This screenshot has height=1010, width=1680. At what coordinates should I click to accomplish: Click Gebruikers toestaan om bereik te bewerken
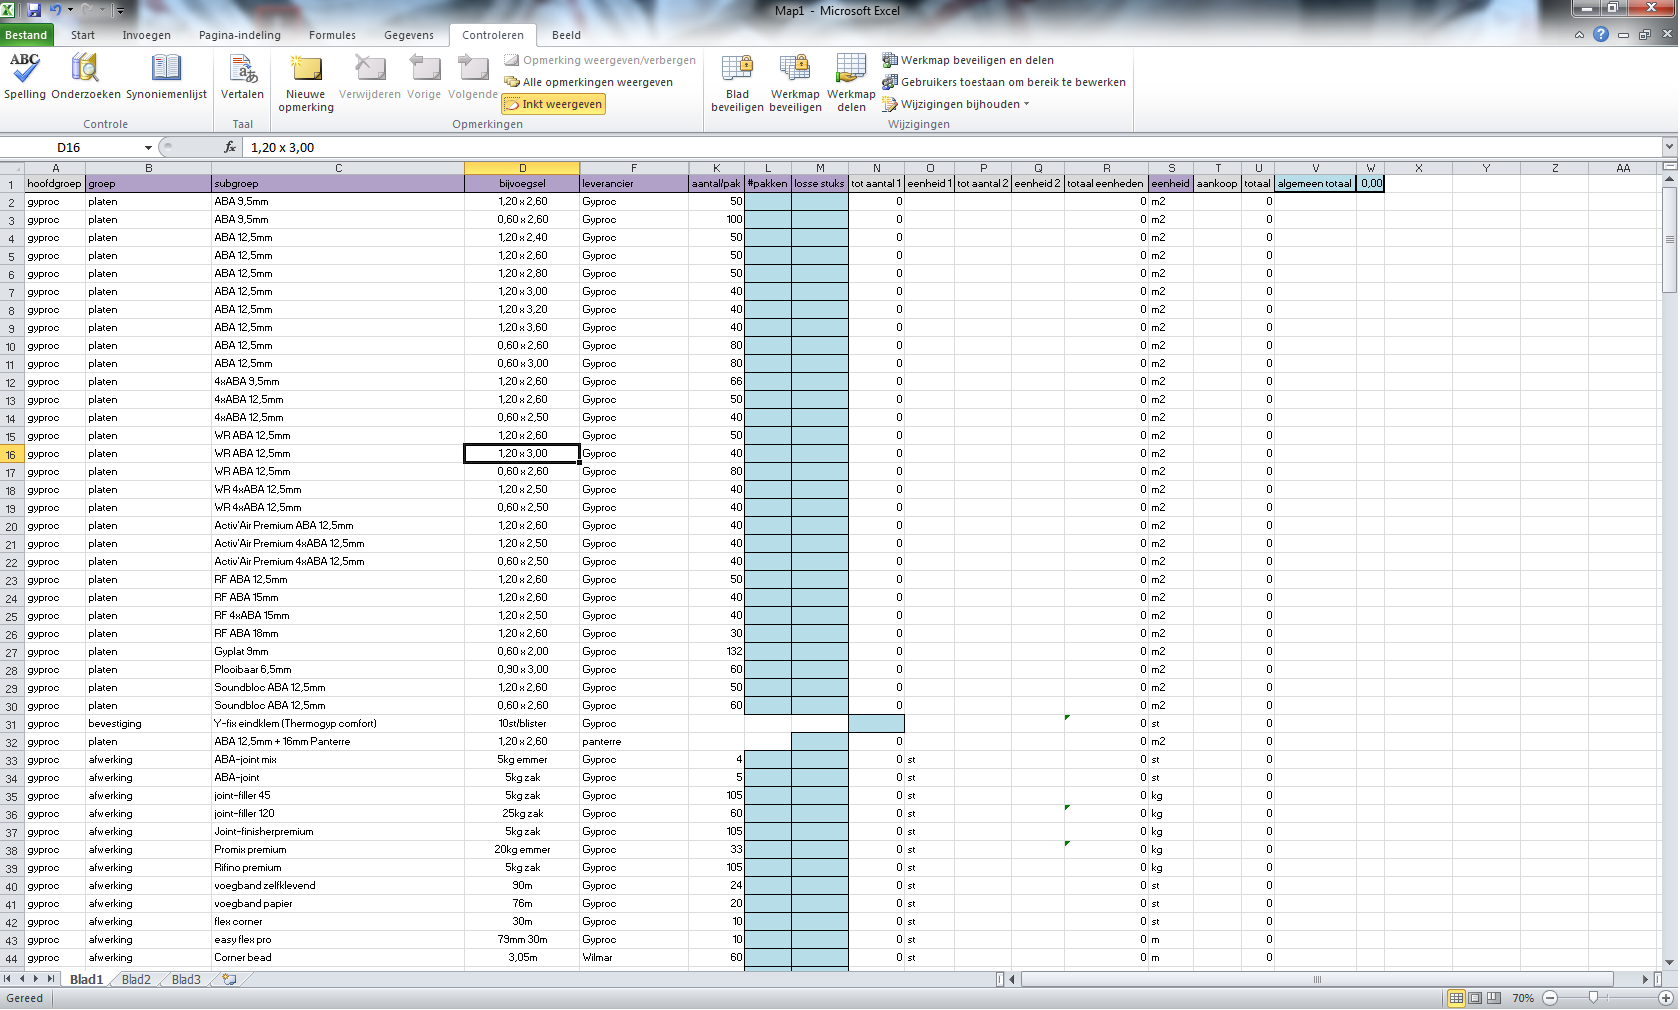pos(1012,82)
